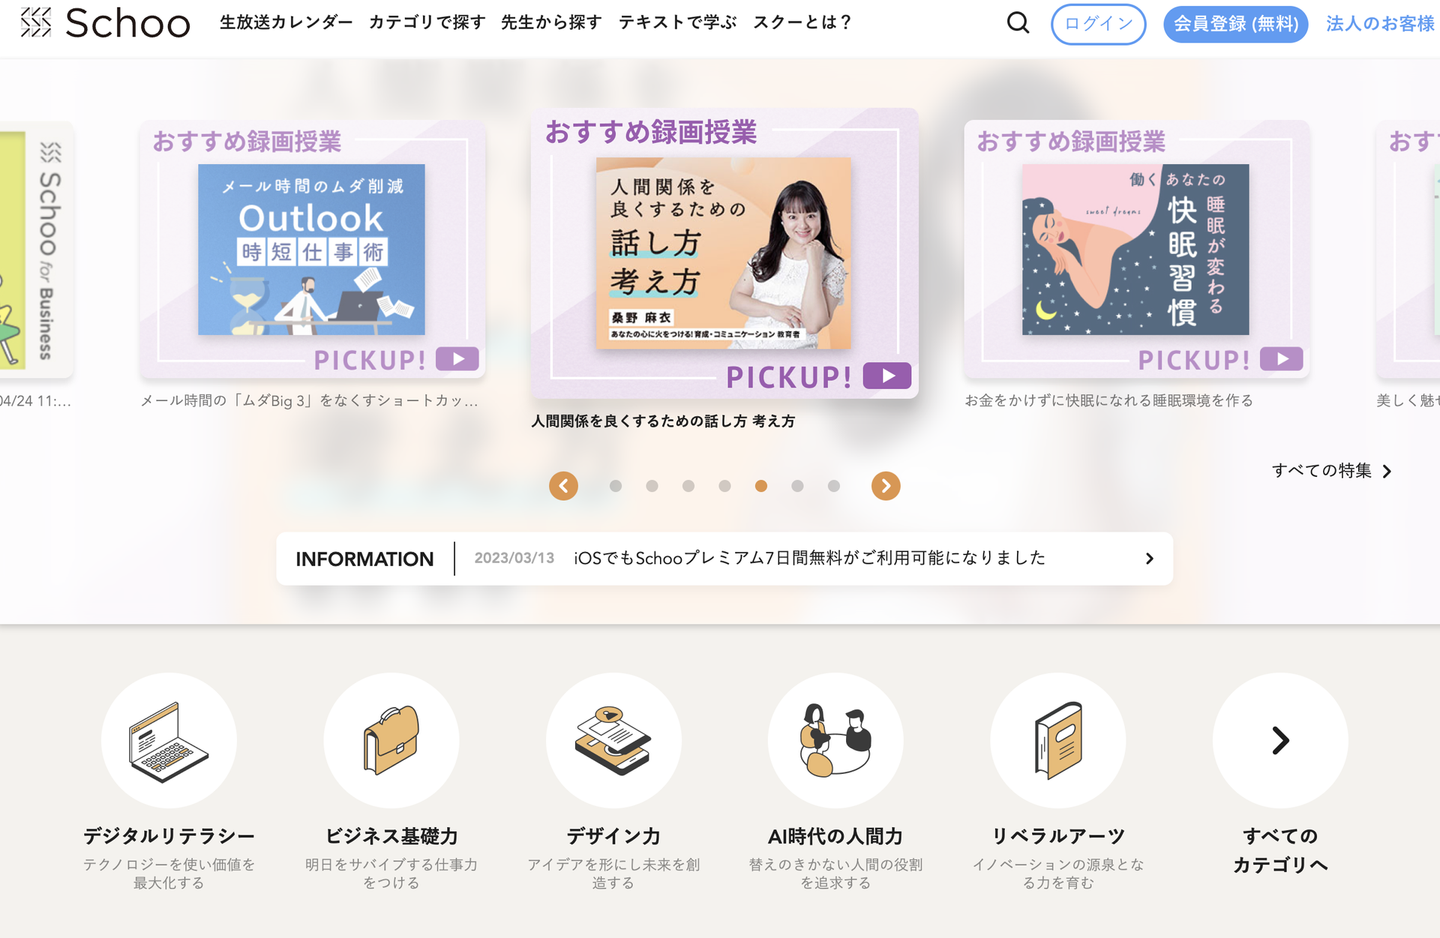The image size is (1440, 938).
Task: Click the 会員登録 (無料) button
Action: [1236, 24]
